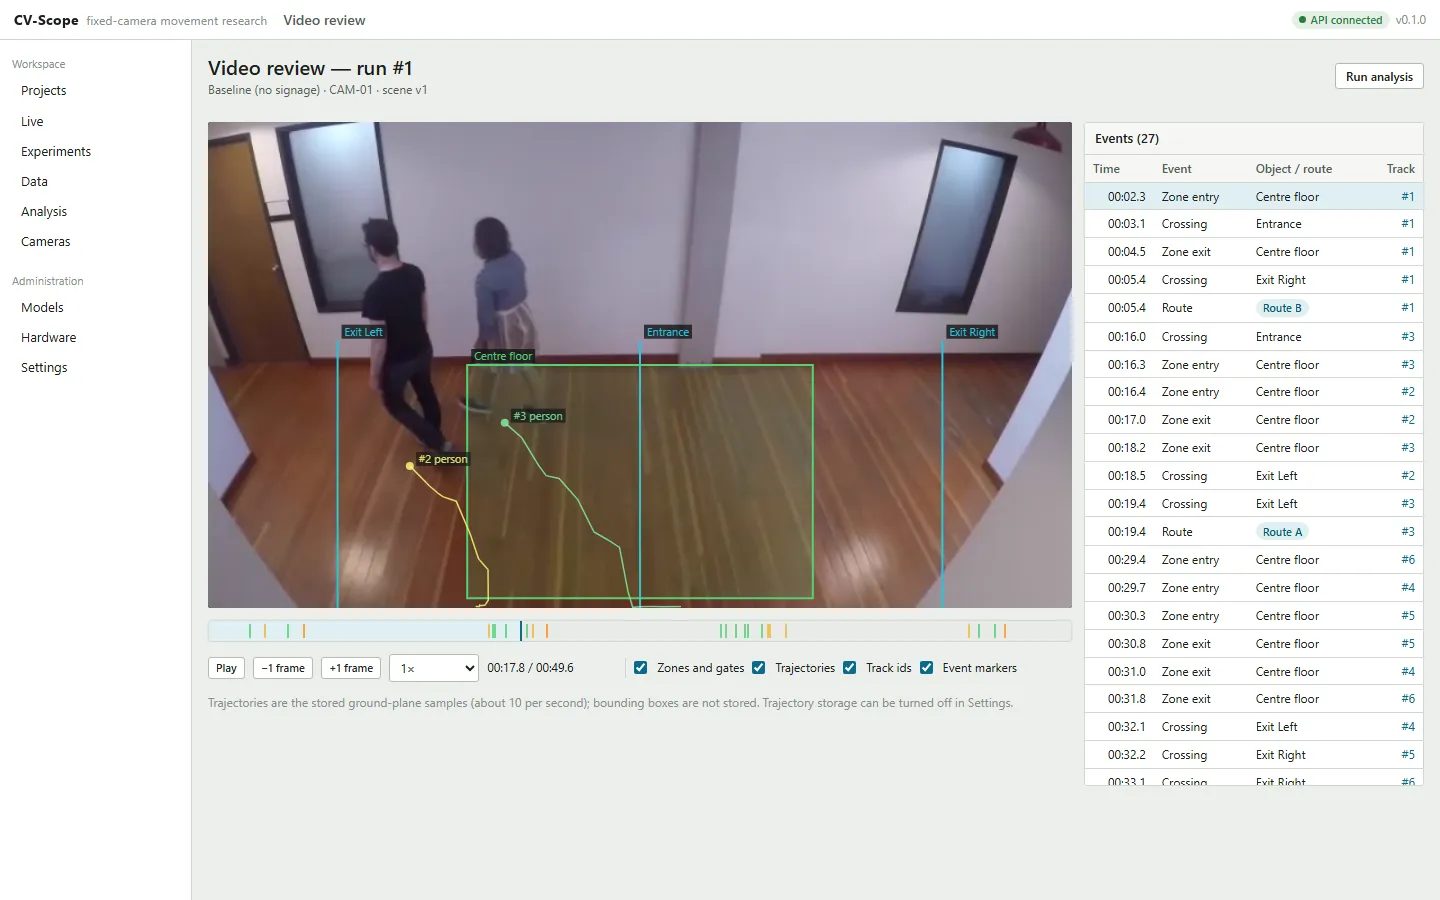1440x900 pixels.
Task: Open the Analysis page
Action: [44, 212]
